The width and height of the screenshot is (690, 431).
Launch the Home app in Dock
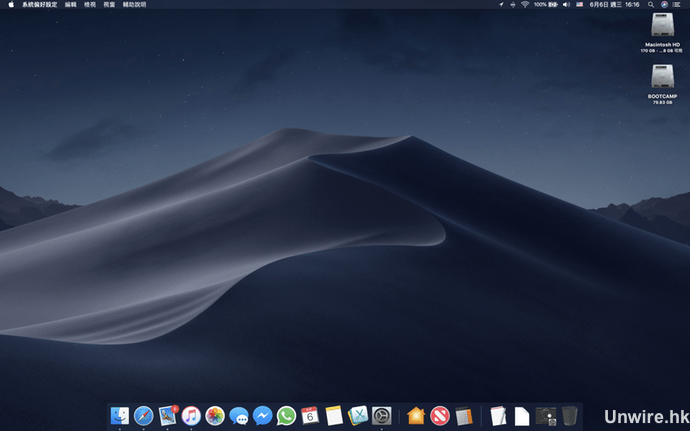point(416,416)
